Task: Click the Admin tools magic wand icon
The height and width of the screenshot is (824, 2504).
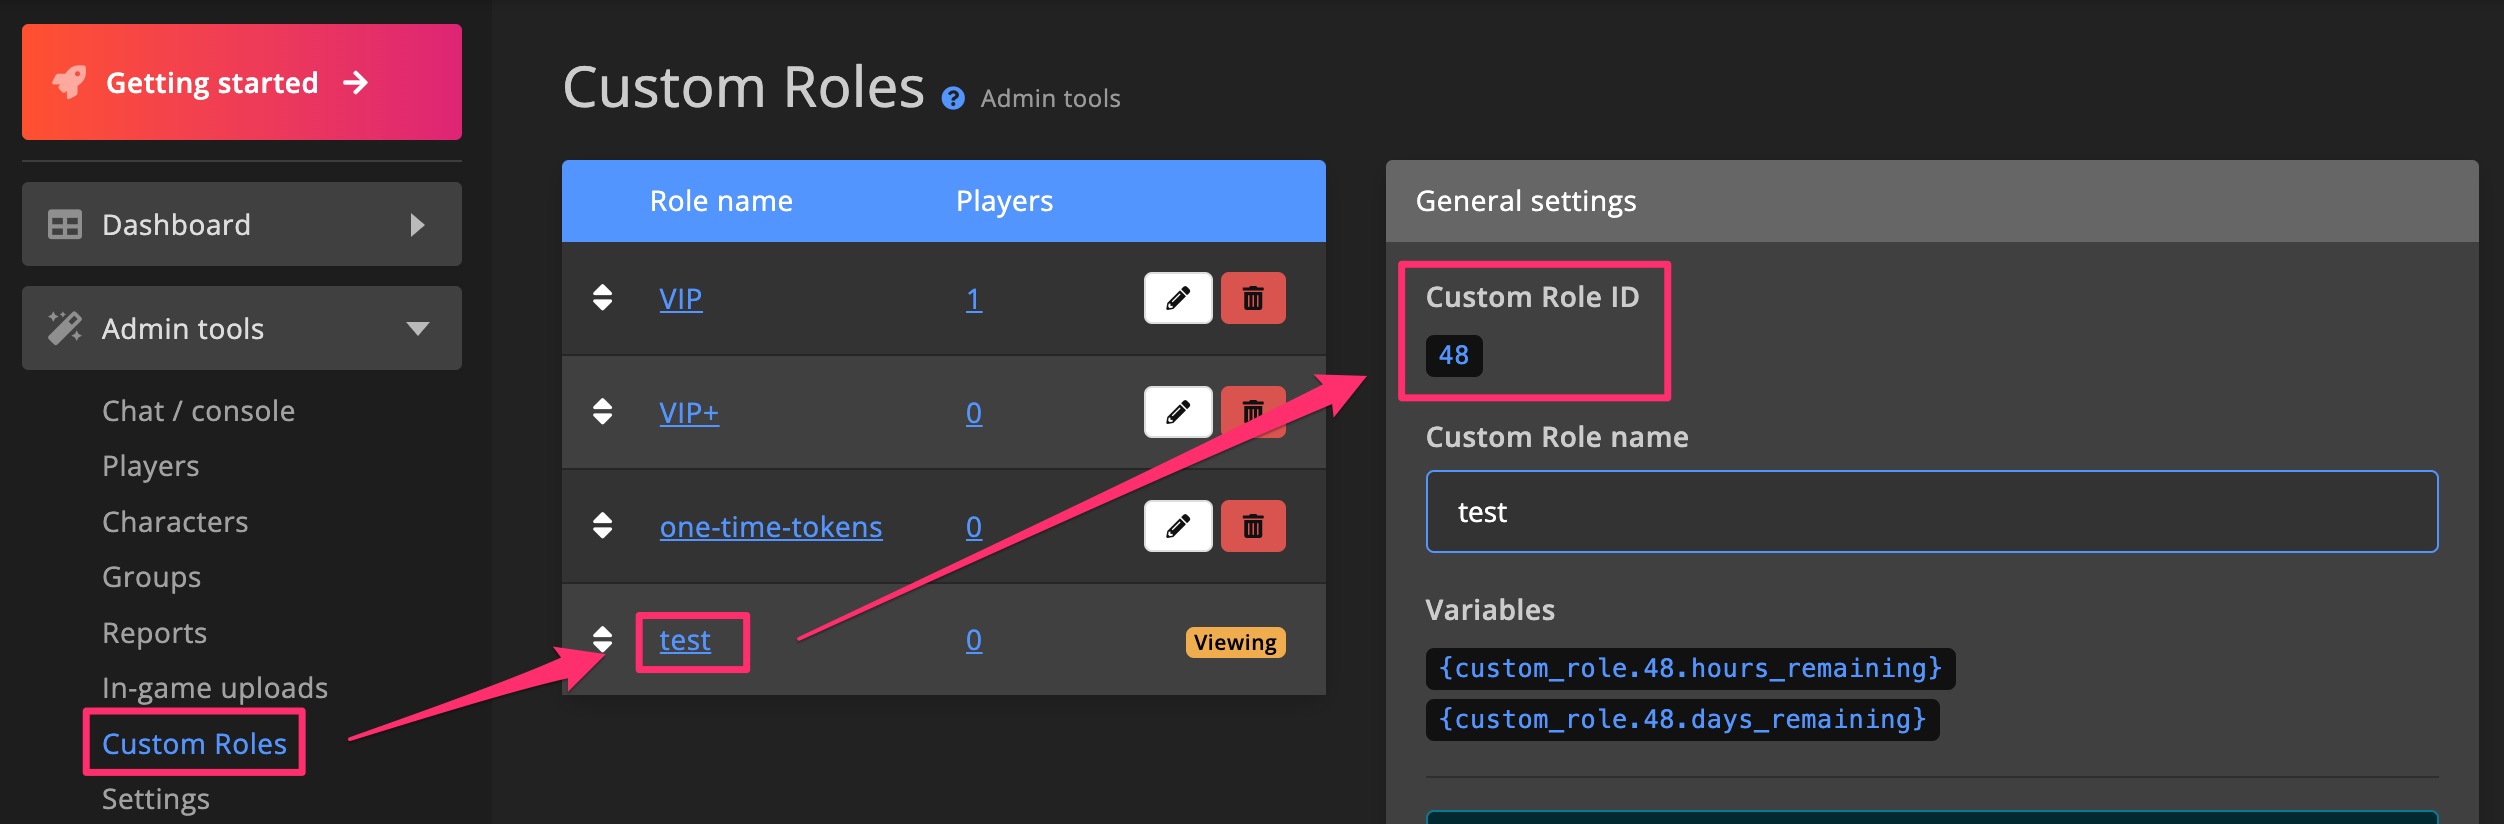Action: click(x=65, y=328)
